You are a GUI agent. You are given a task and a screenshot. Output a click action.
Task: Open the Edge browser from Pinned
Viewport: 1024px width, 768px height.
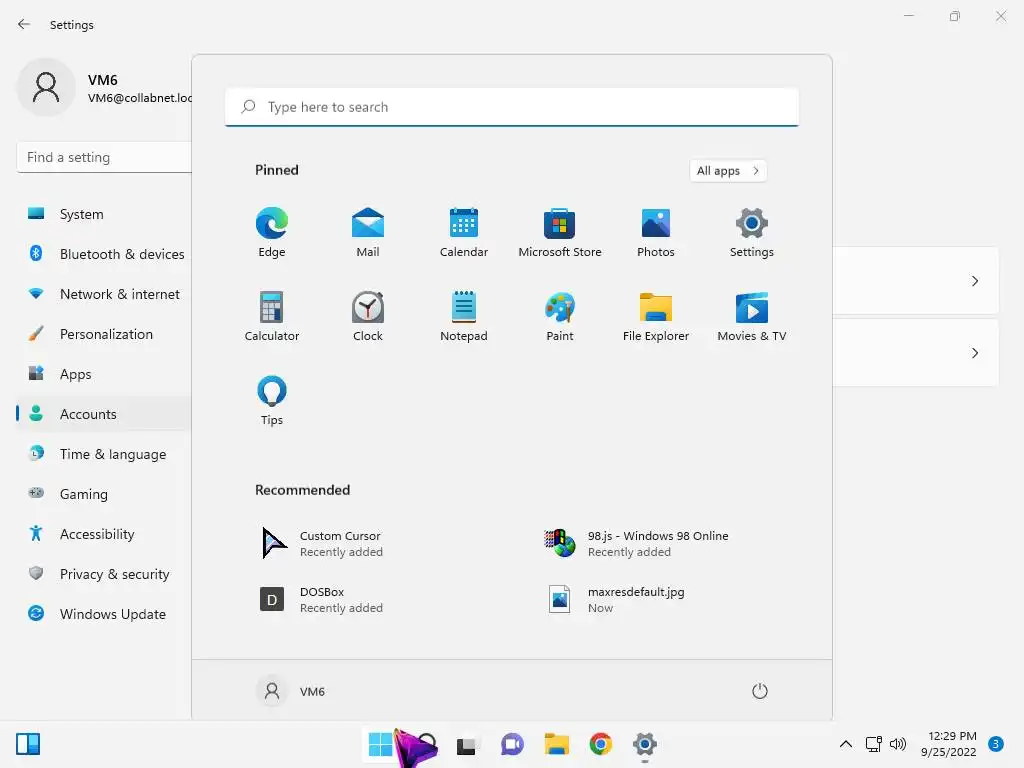tap(272, 232)
